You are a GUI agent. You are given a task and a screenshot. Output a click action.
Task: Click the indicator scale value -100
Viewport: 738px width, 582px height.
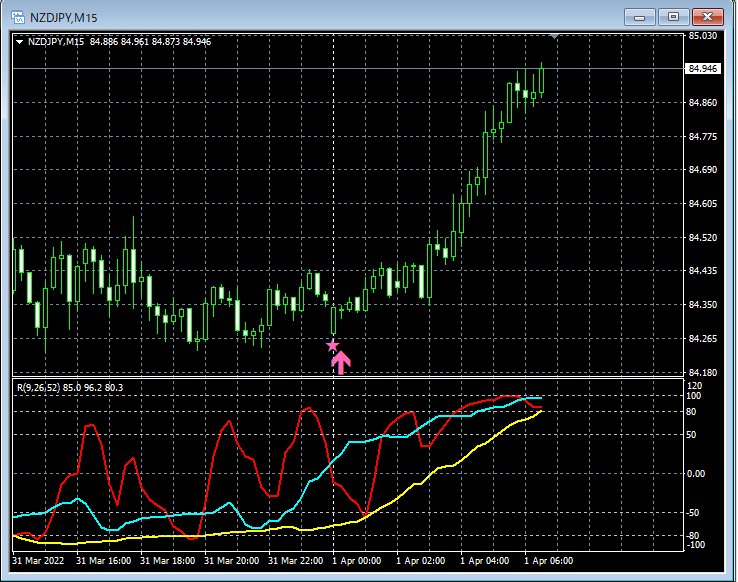[695, 545]
